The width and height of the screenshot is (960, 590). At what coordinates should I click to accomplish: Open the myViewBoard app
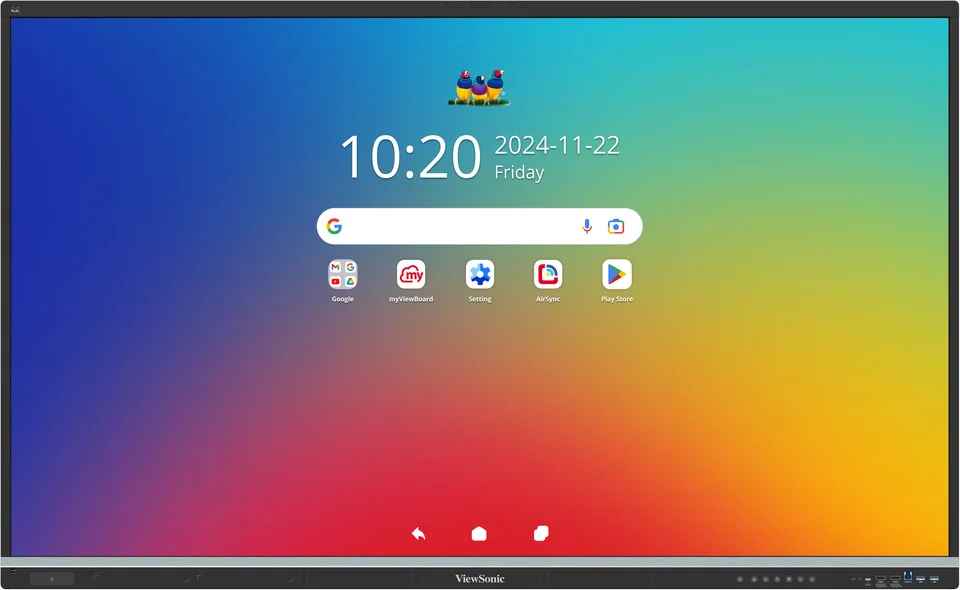pyautogui.click(x=411, y=272)
